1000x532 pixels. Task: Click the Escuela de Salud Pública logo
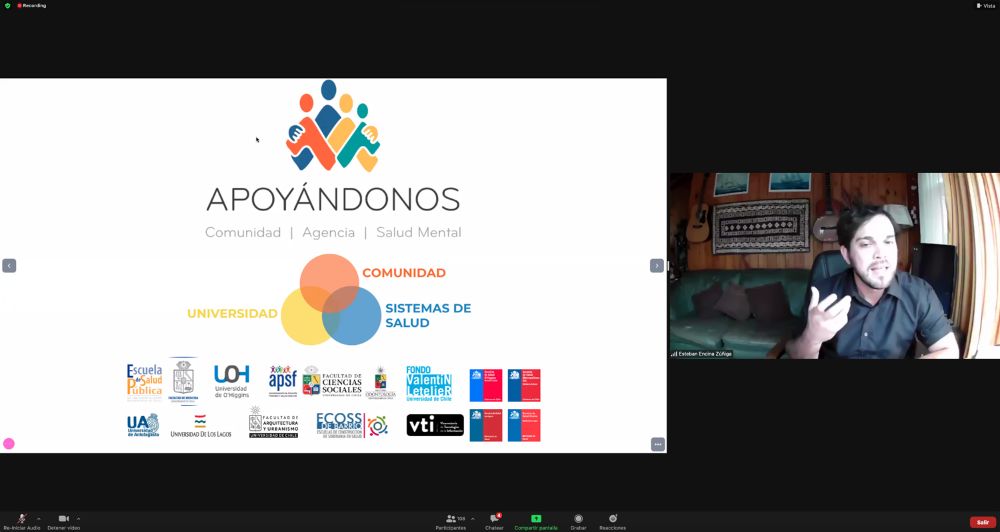(x=145, y=382)
